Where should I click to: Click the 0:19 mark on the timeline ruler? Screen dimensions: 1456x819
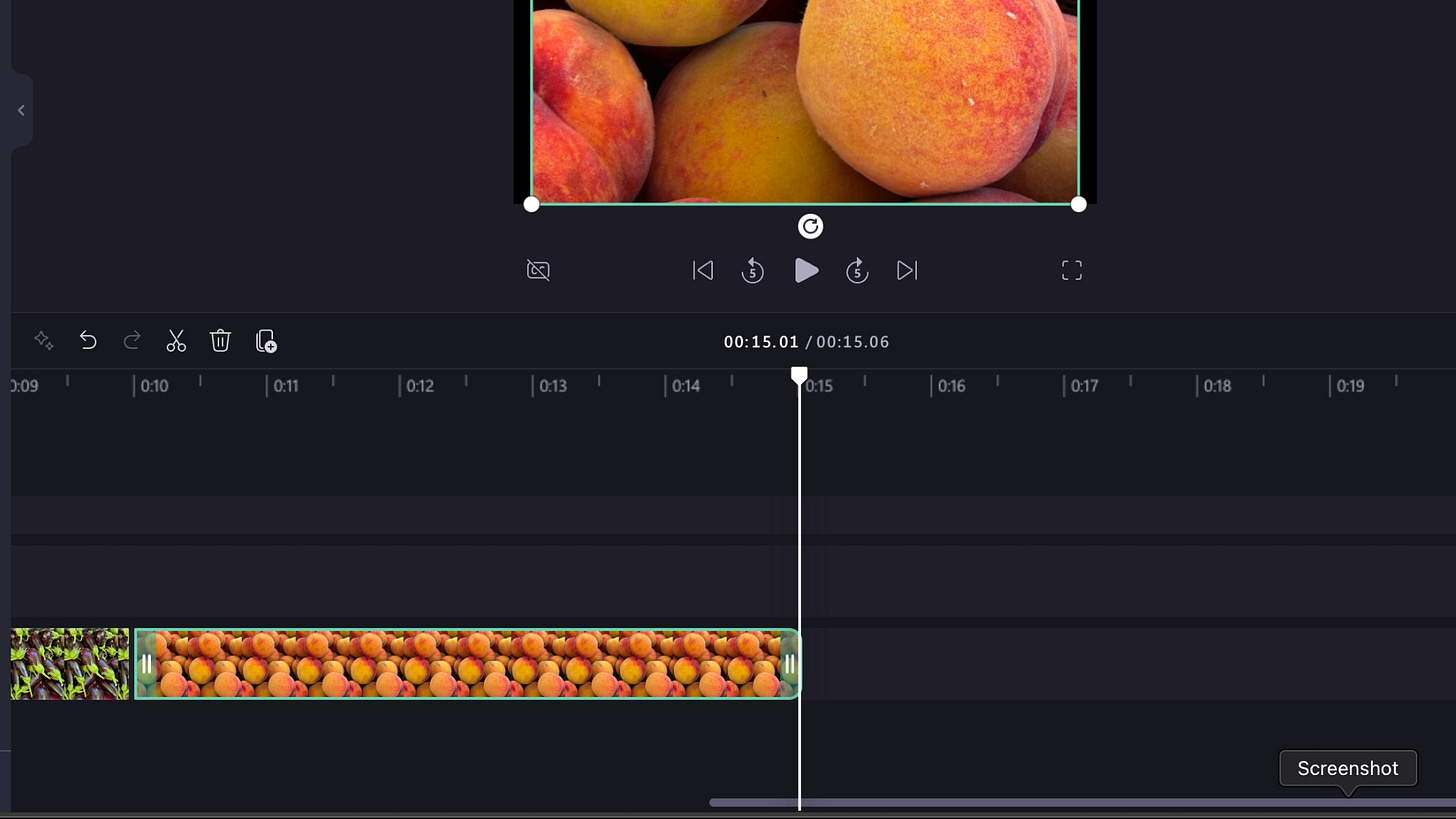pyautogui.click(x=1351, y=386)
